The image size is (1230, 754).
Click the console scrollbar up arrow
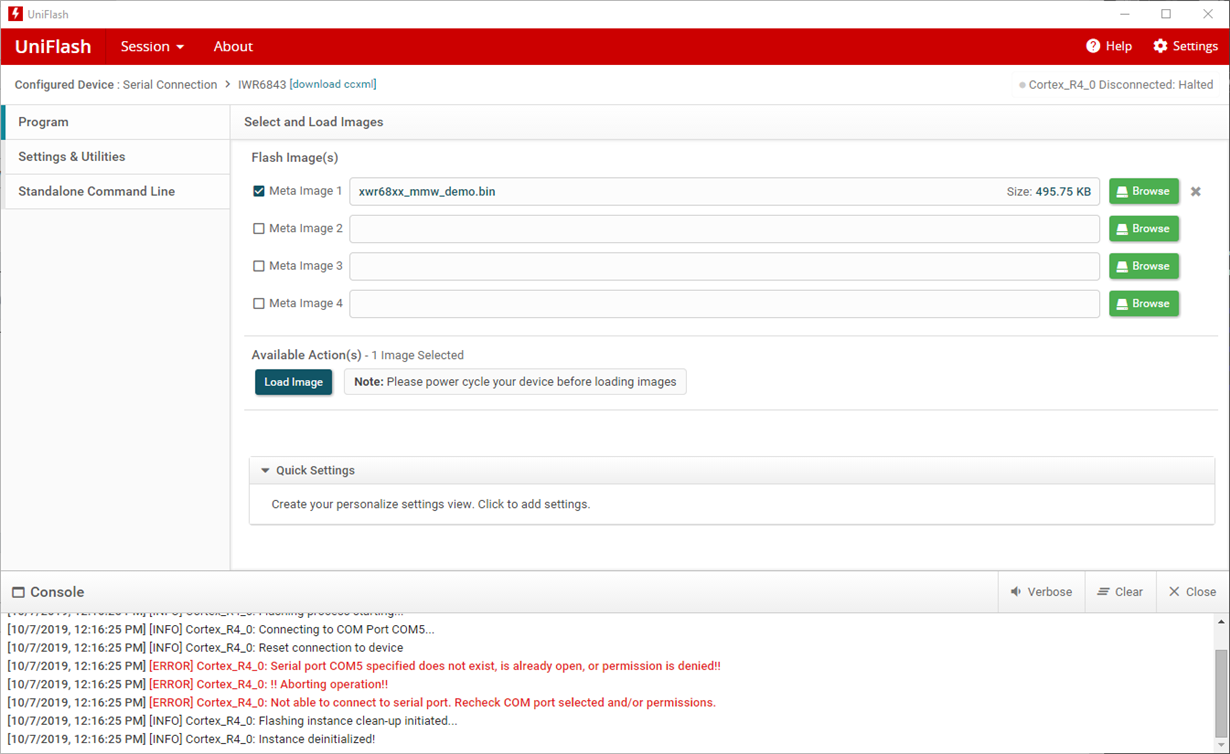[1221, 622]
